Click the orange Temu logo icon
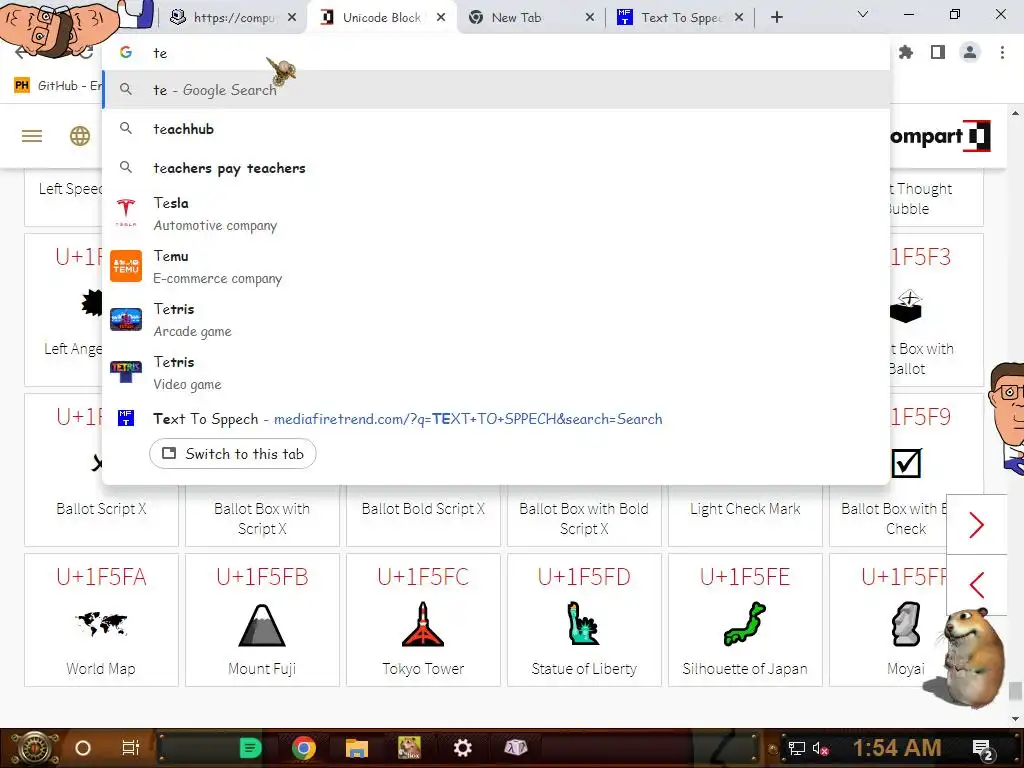This screenshot has height=768, width=1024. coord(126,266)
